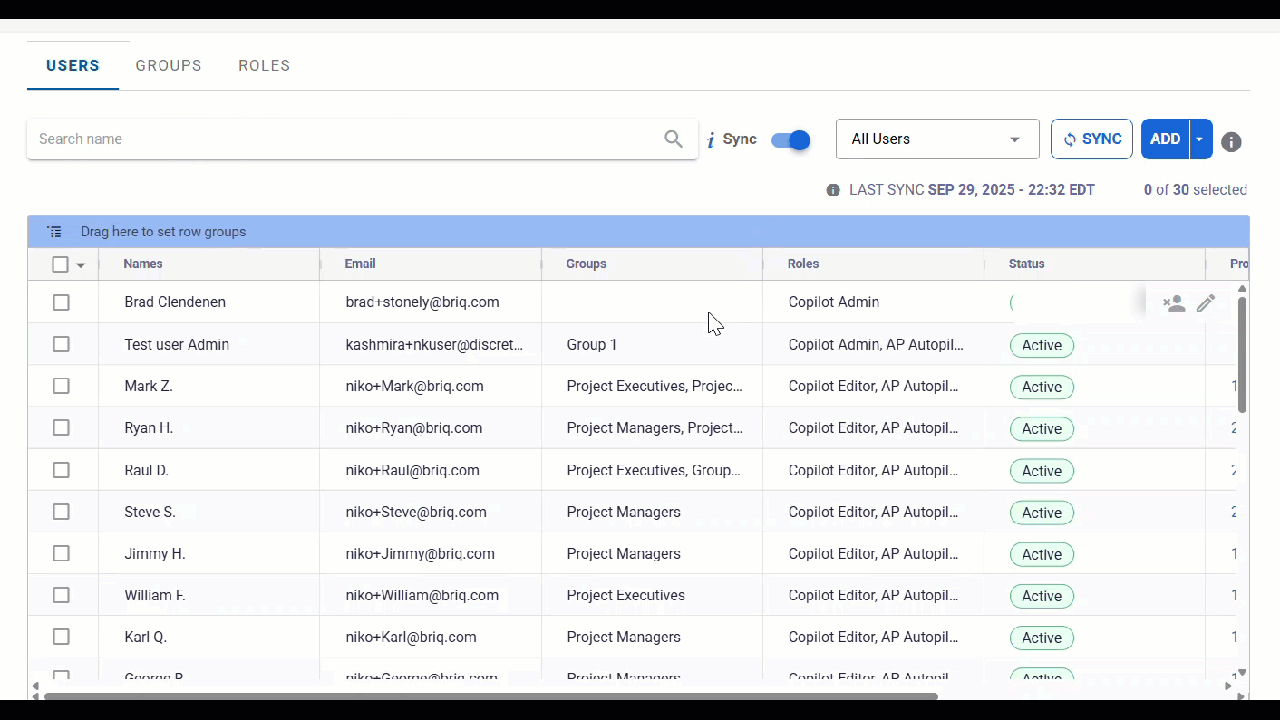Image resolution: width=1280 pixels, height=720 pixels.
Task: Select the Brad Clendenen row checkbox
Action: click(x=61, y=302)
